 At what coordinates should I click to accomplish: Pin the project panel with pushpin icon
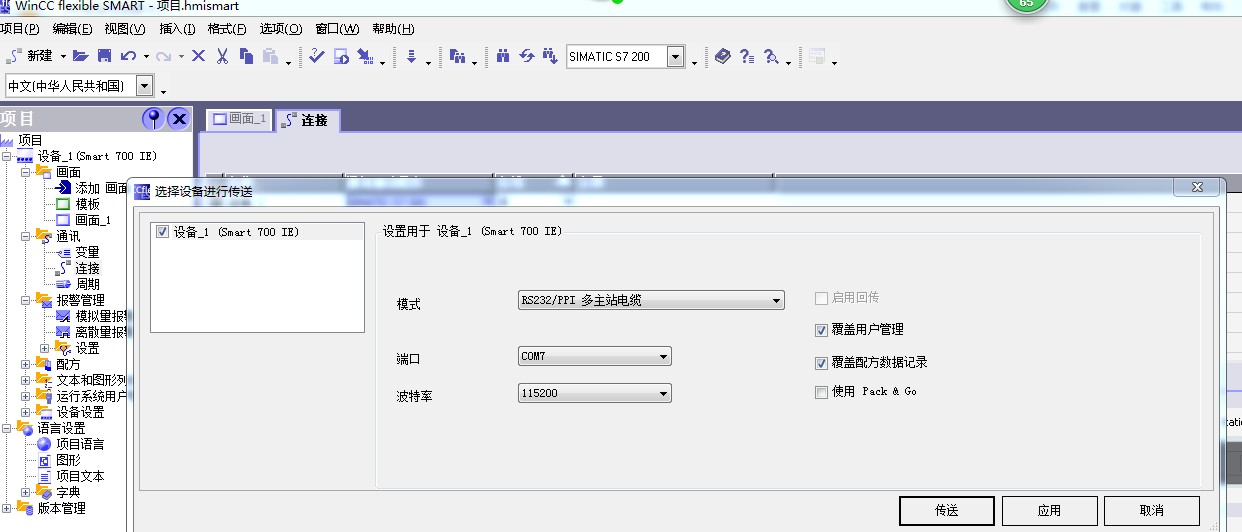click(x=153, y=119)
